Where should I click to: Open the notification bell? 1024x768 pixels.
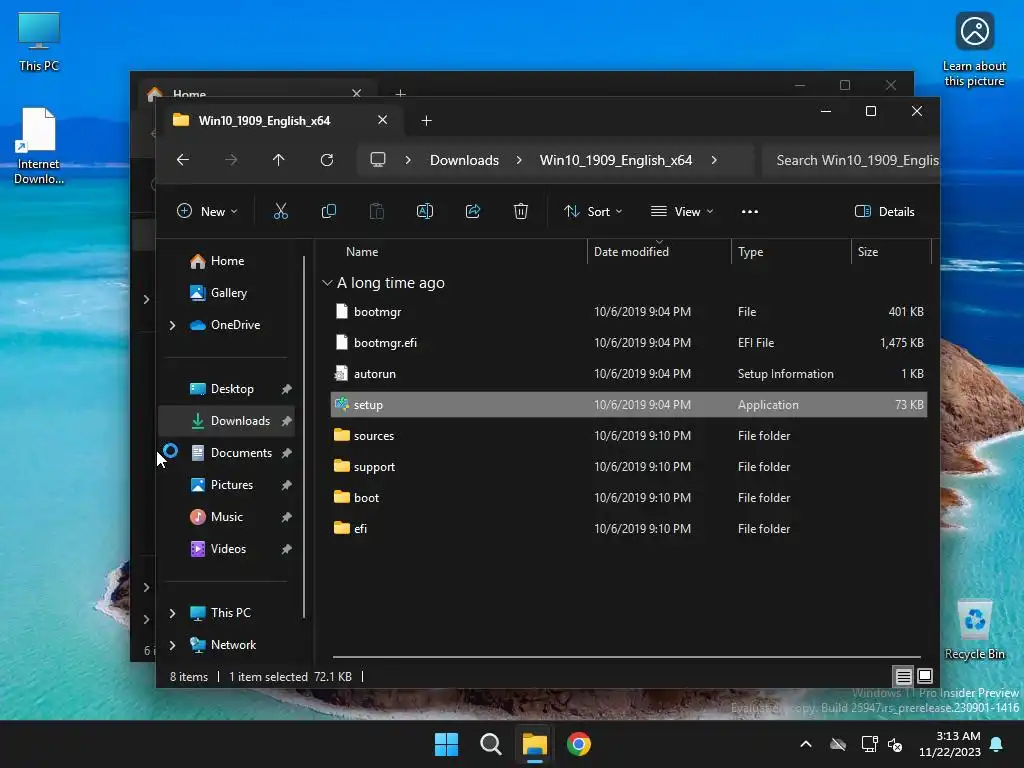coord(997,744)
